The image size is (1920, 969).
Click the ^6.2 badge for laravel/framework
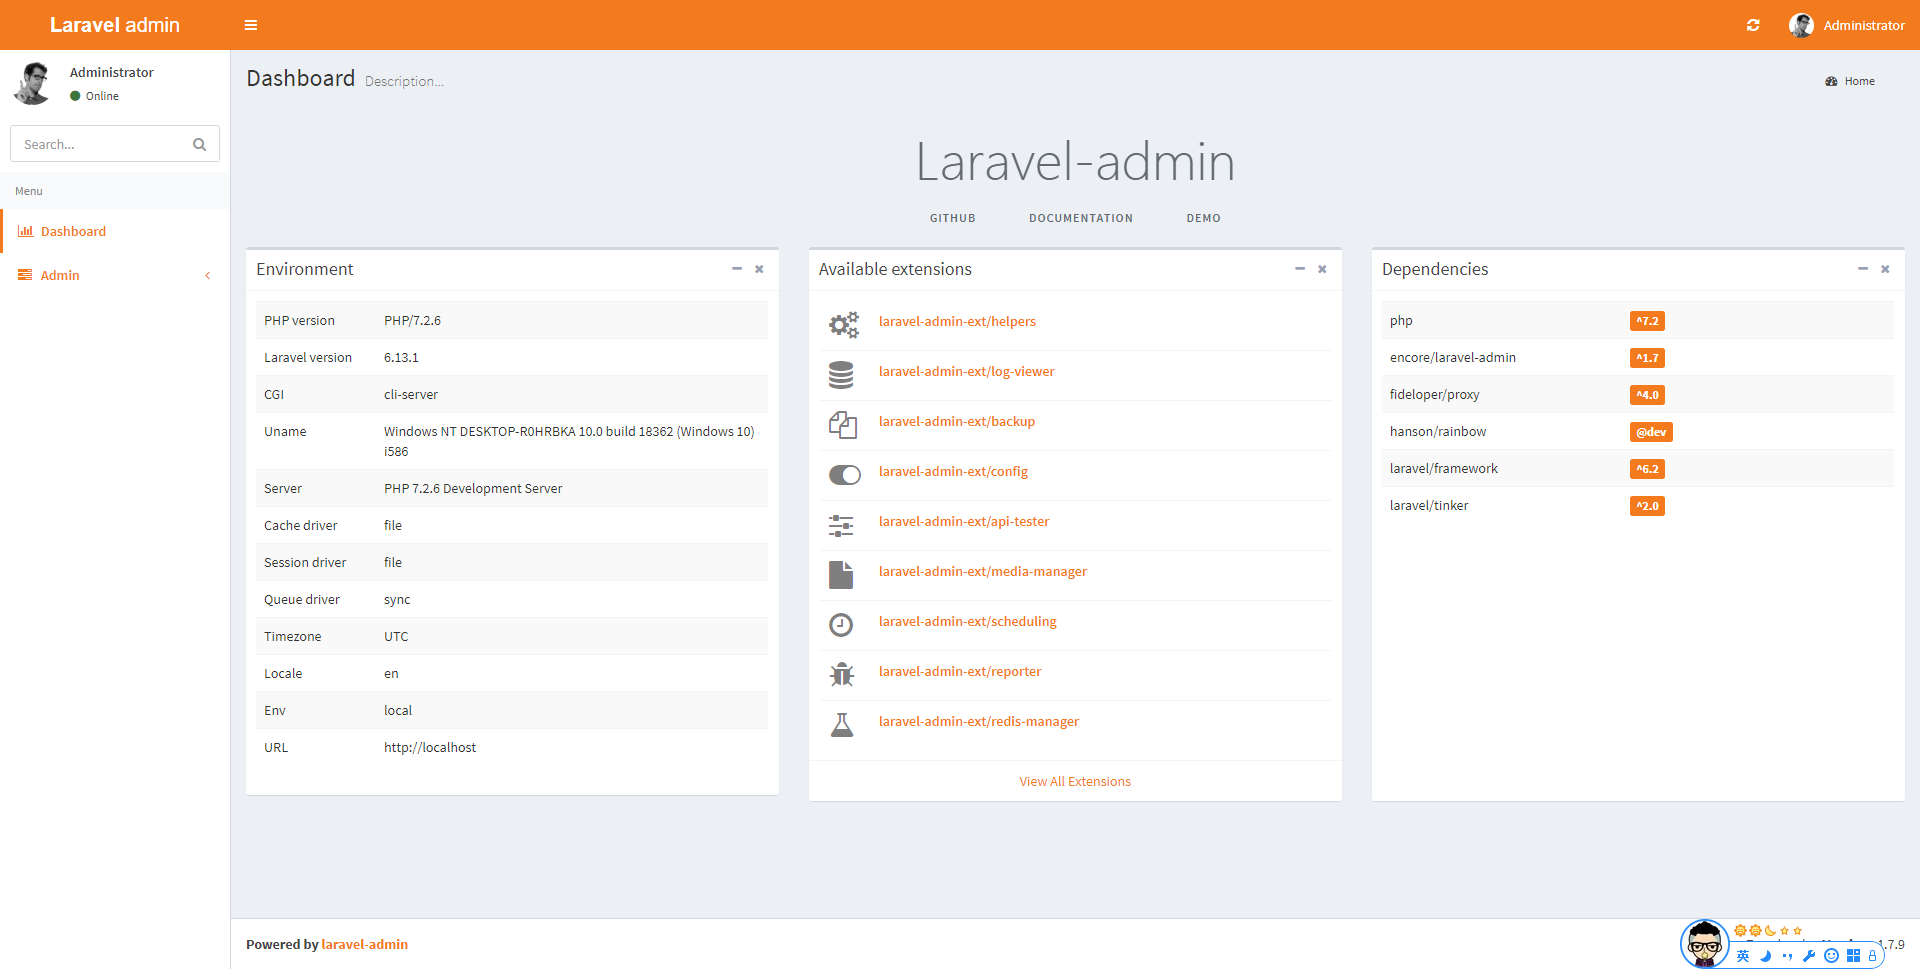[1647, 469]
